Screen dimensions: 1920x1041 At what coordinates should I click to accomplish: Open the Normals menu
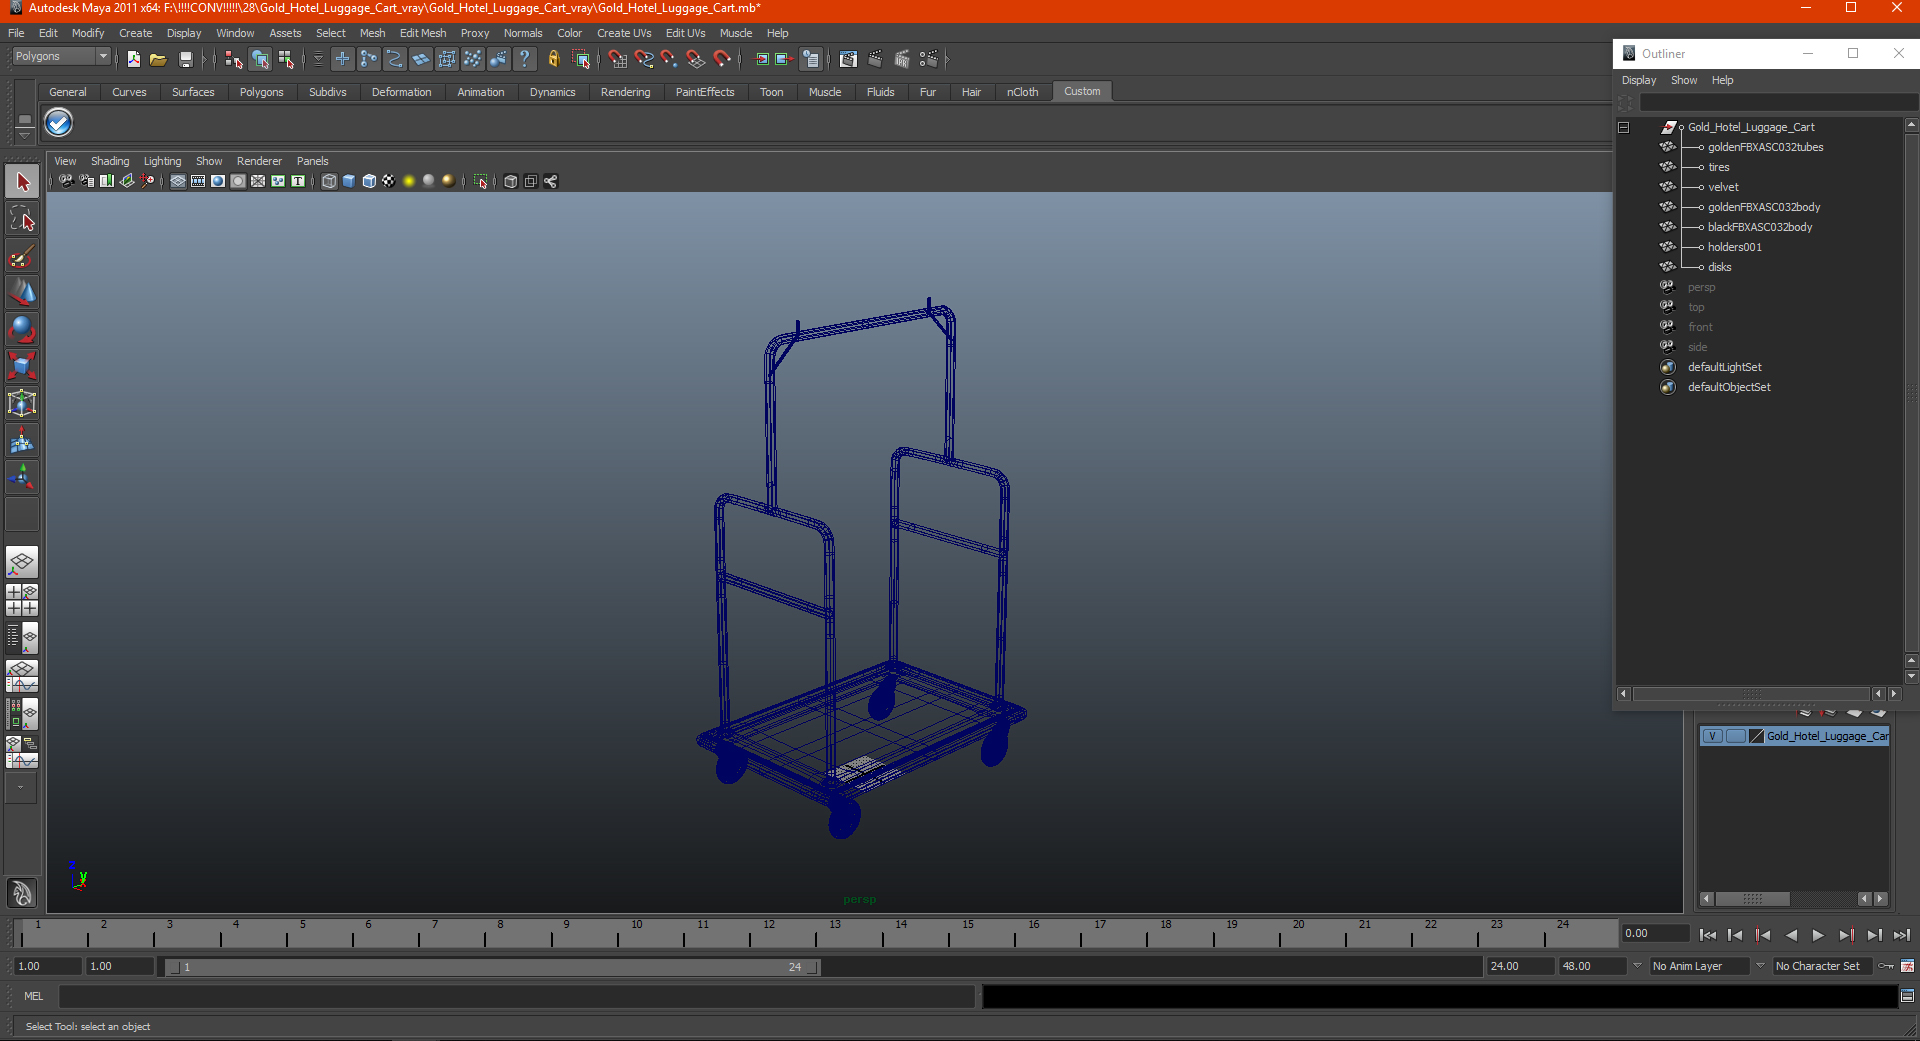(523, 33)
